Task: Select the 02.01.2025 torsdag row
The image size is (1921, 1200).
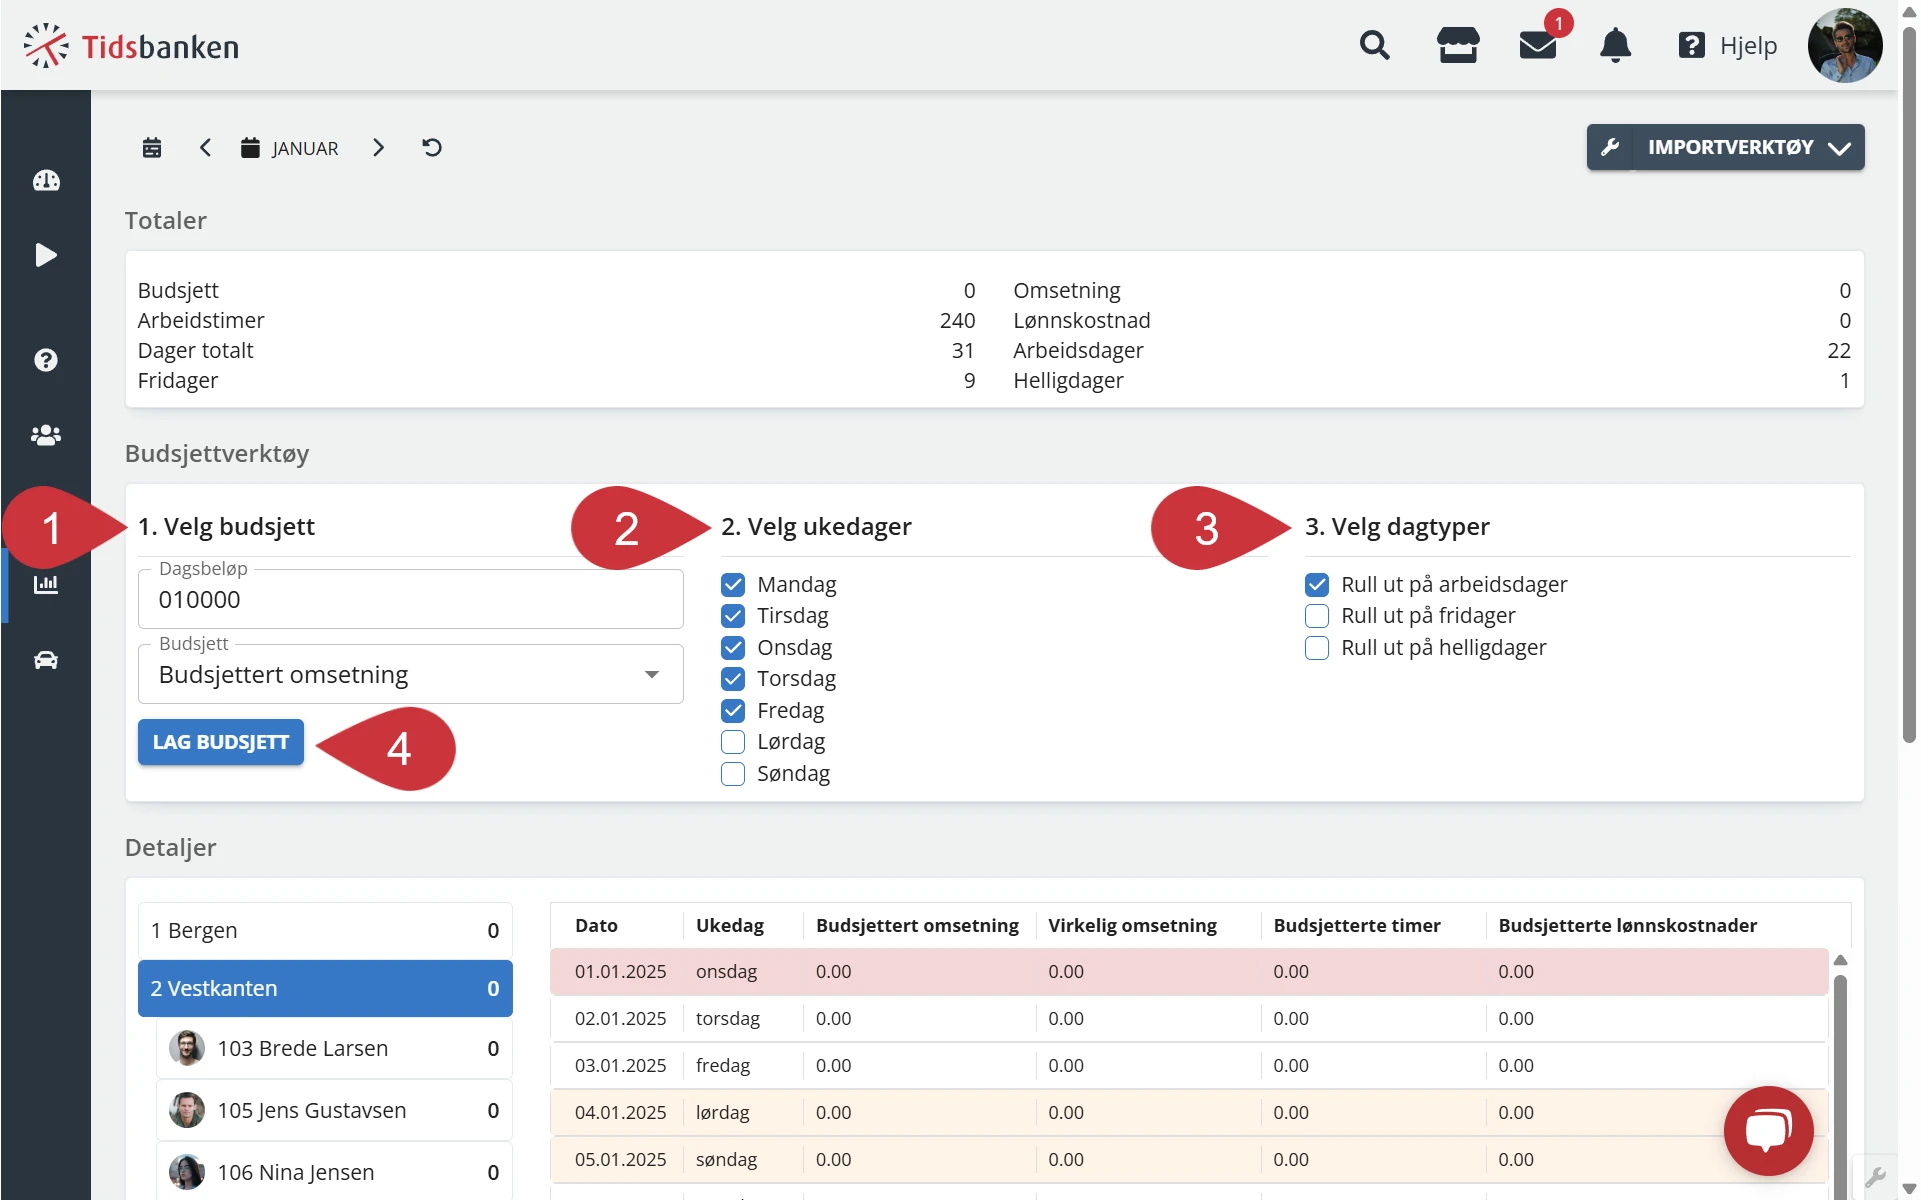Action: coord(1189,1018)
